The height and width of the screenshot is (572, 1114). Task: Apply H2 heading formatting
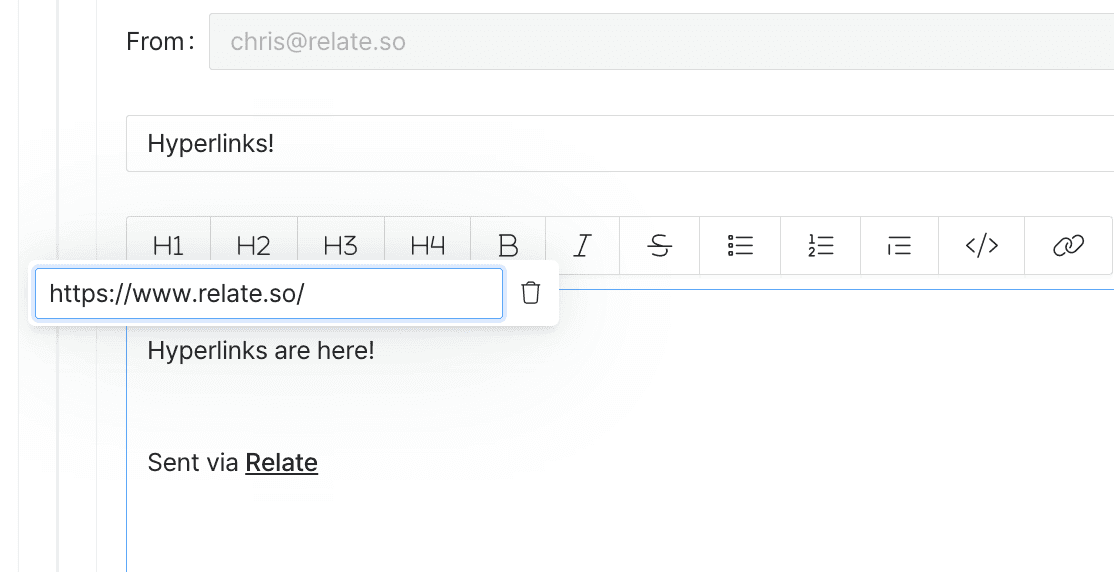tap(254, 246)
